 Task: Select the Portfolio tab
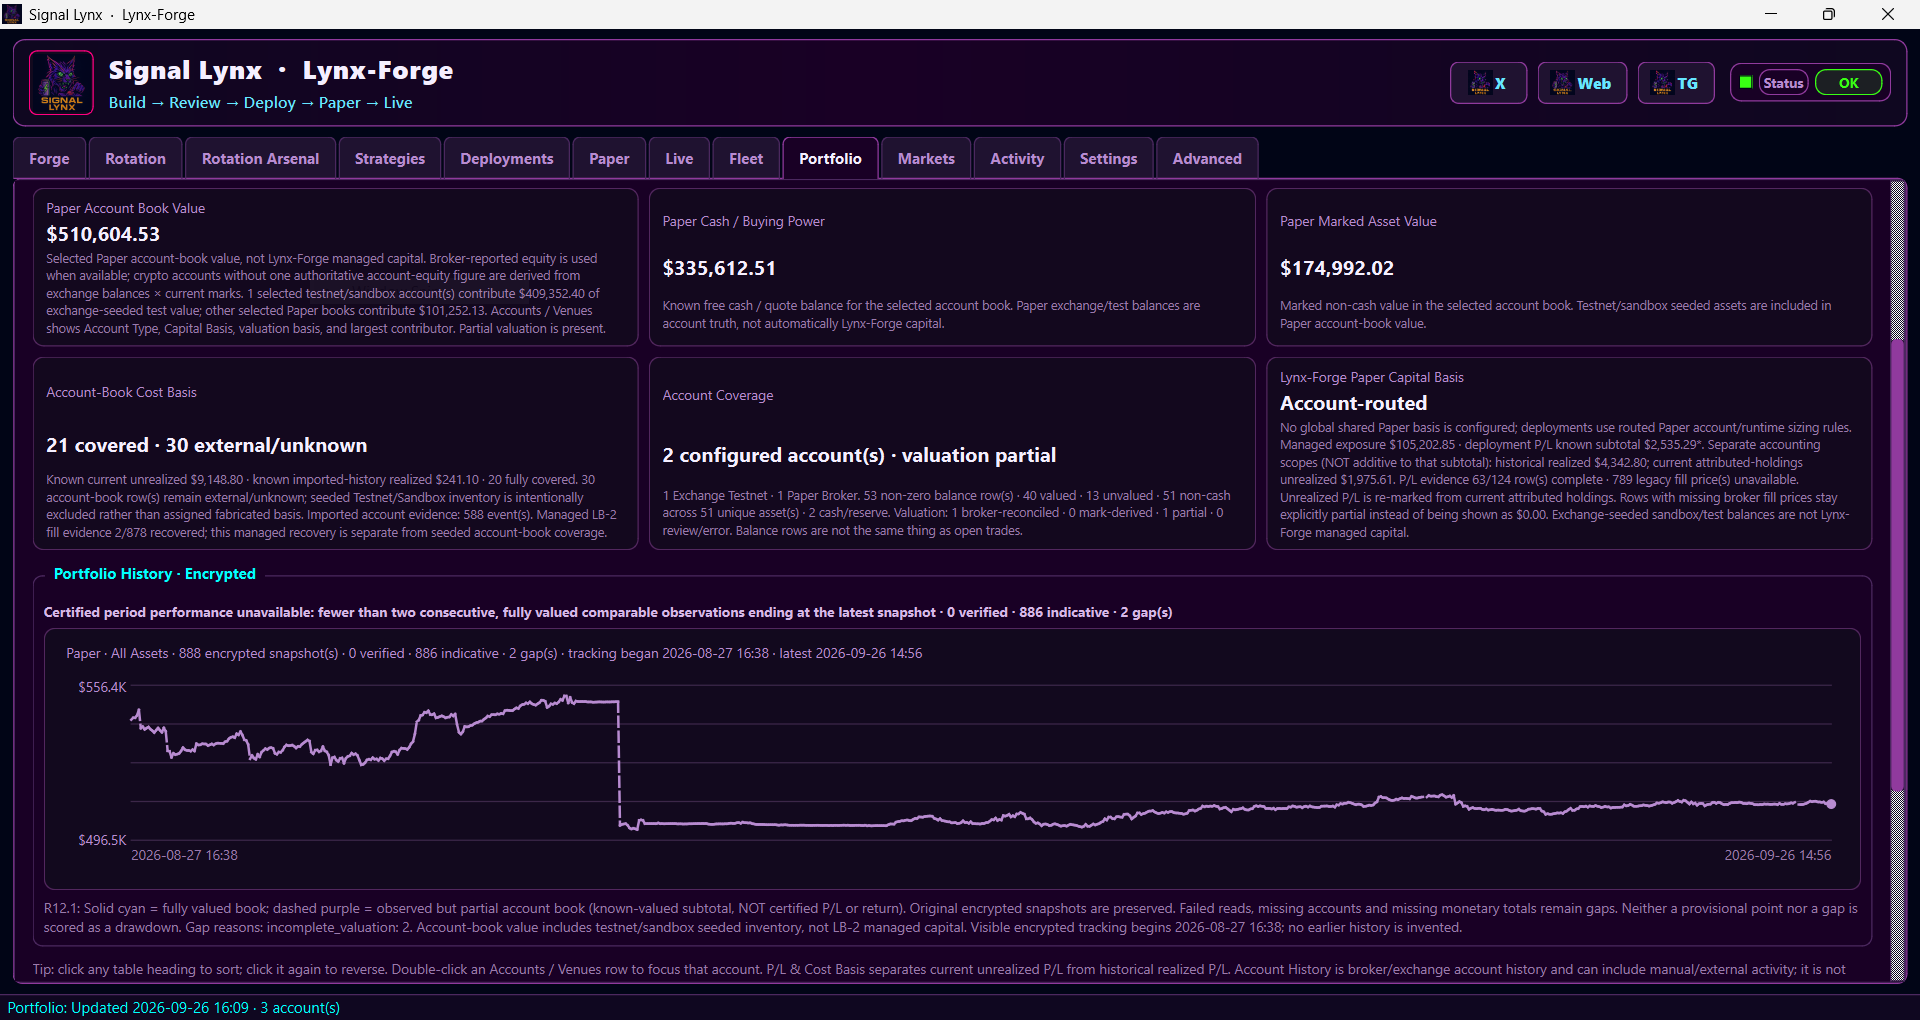[x=830, y=159]
